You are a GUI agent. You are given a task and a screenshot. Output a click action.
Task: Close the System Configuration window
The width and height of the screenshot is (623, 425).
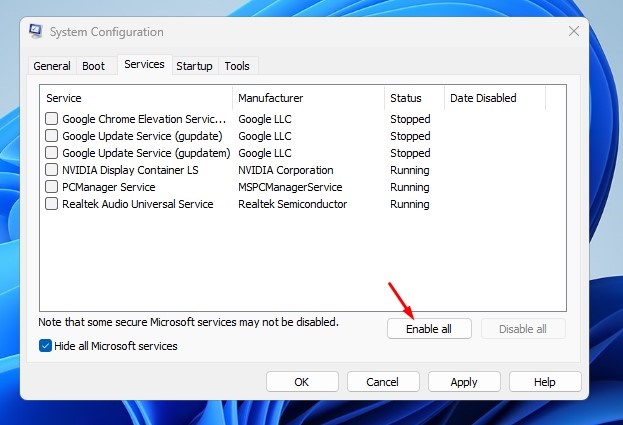point(573,31)
